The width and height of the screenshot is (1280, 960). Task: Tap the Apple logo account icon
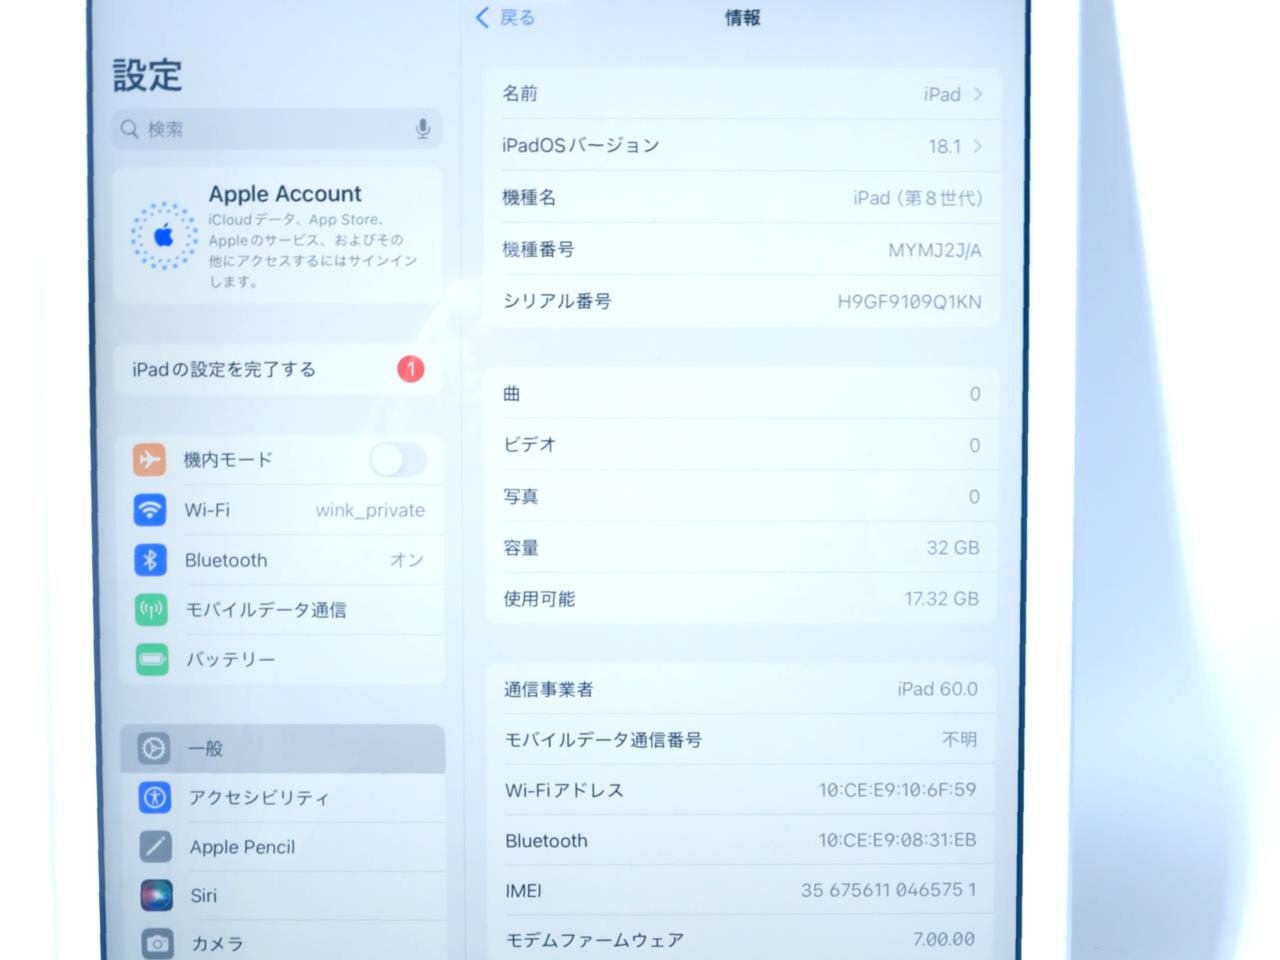(x=164, y=236)
